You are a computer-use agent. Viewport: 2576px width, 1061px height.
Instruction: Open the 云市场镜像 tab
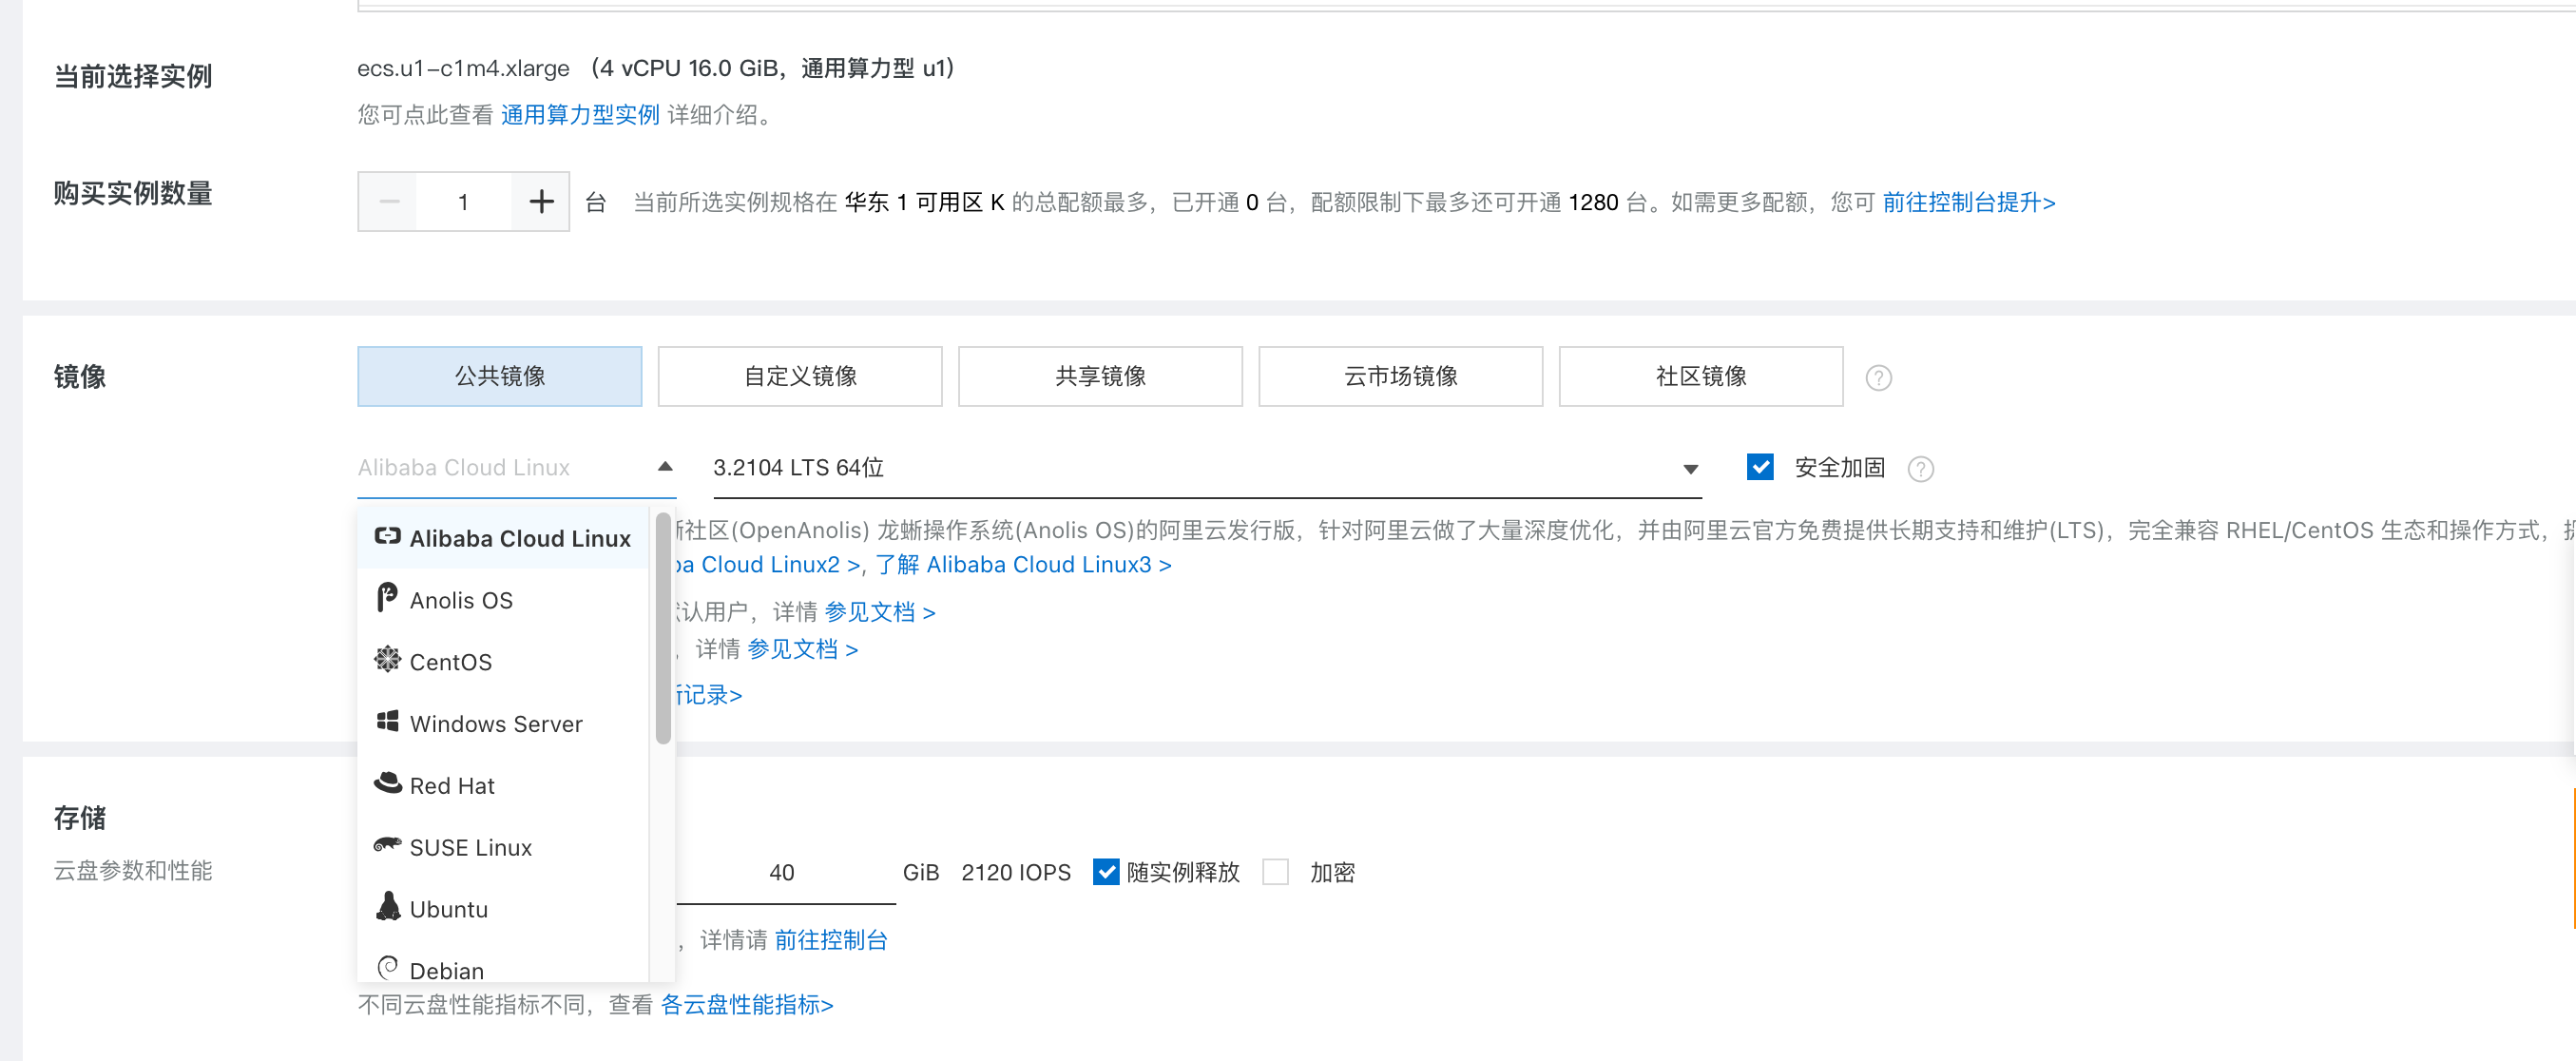point(1400,376)
